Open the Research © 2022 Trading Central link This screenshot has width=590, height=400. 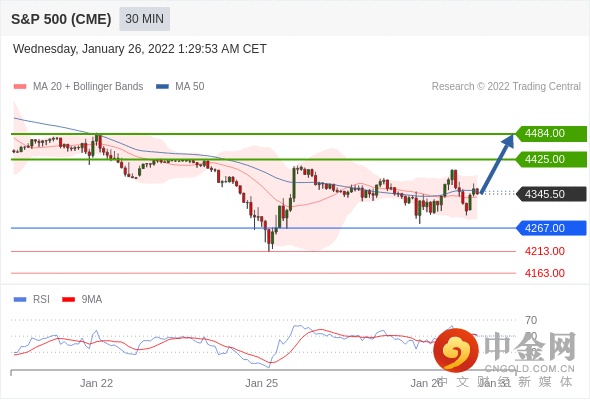(506, 87)
